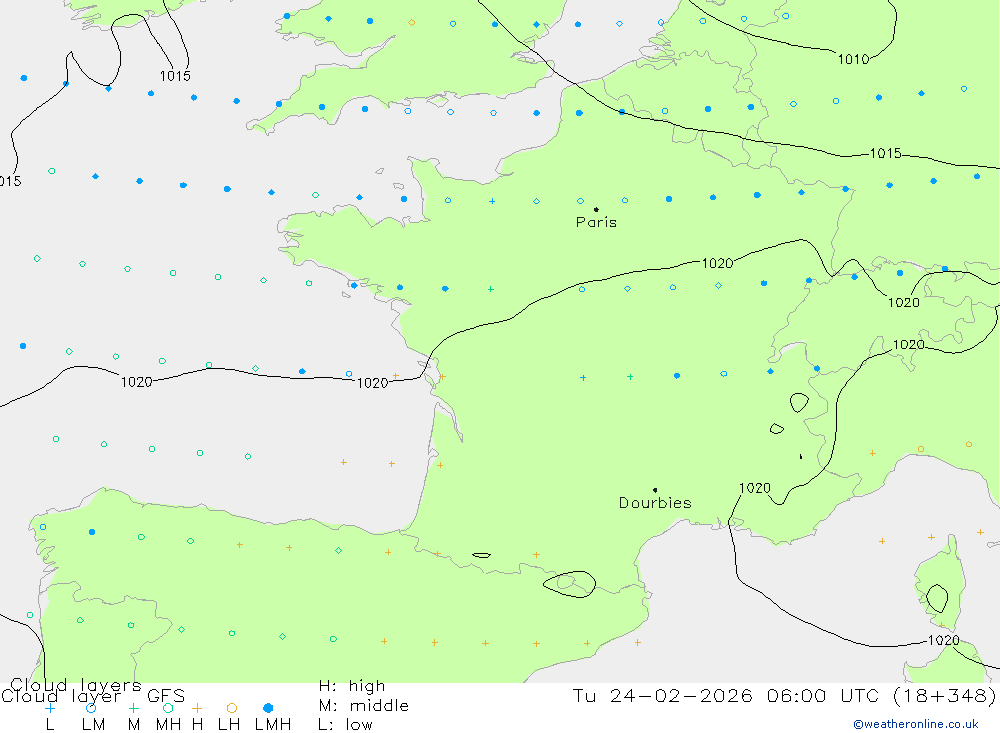Click the black dot marking Dourbies

tap(655, 490)
